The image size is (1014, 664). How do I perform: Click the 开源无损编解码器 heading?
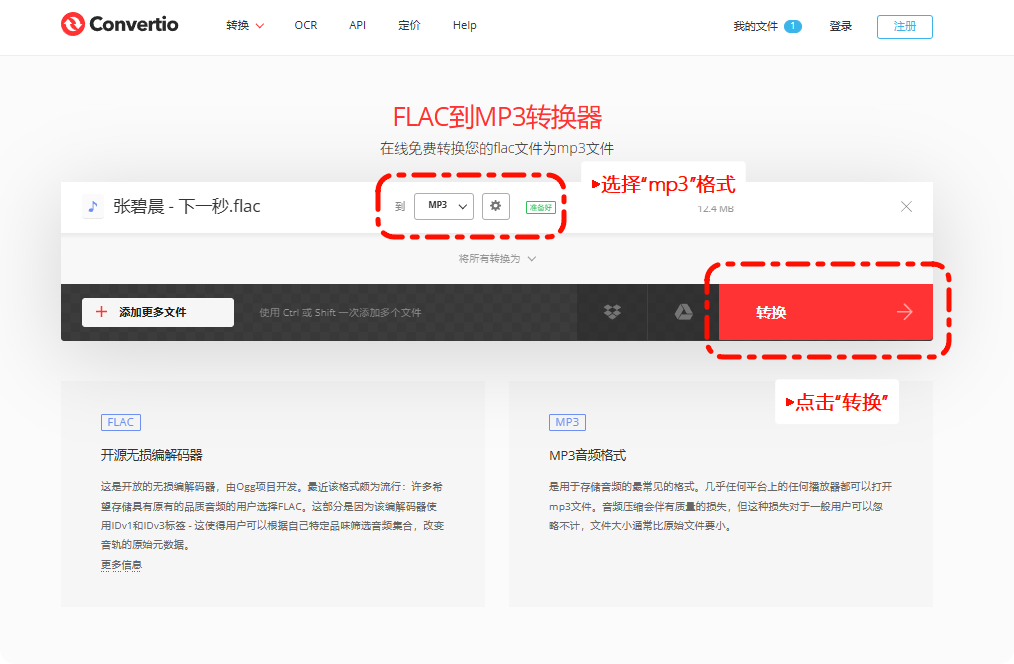point(151,455)
